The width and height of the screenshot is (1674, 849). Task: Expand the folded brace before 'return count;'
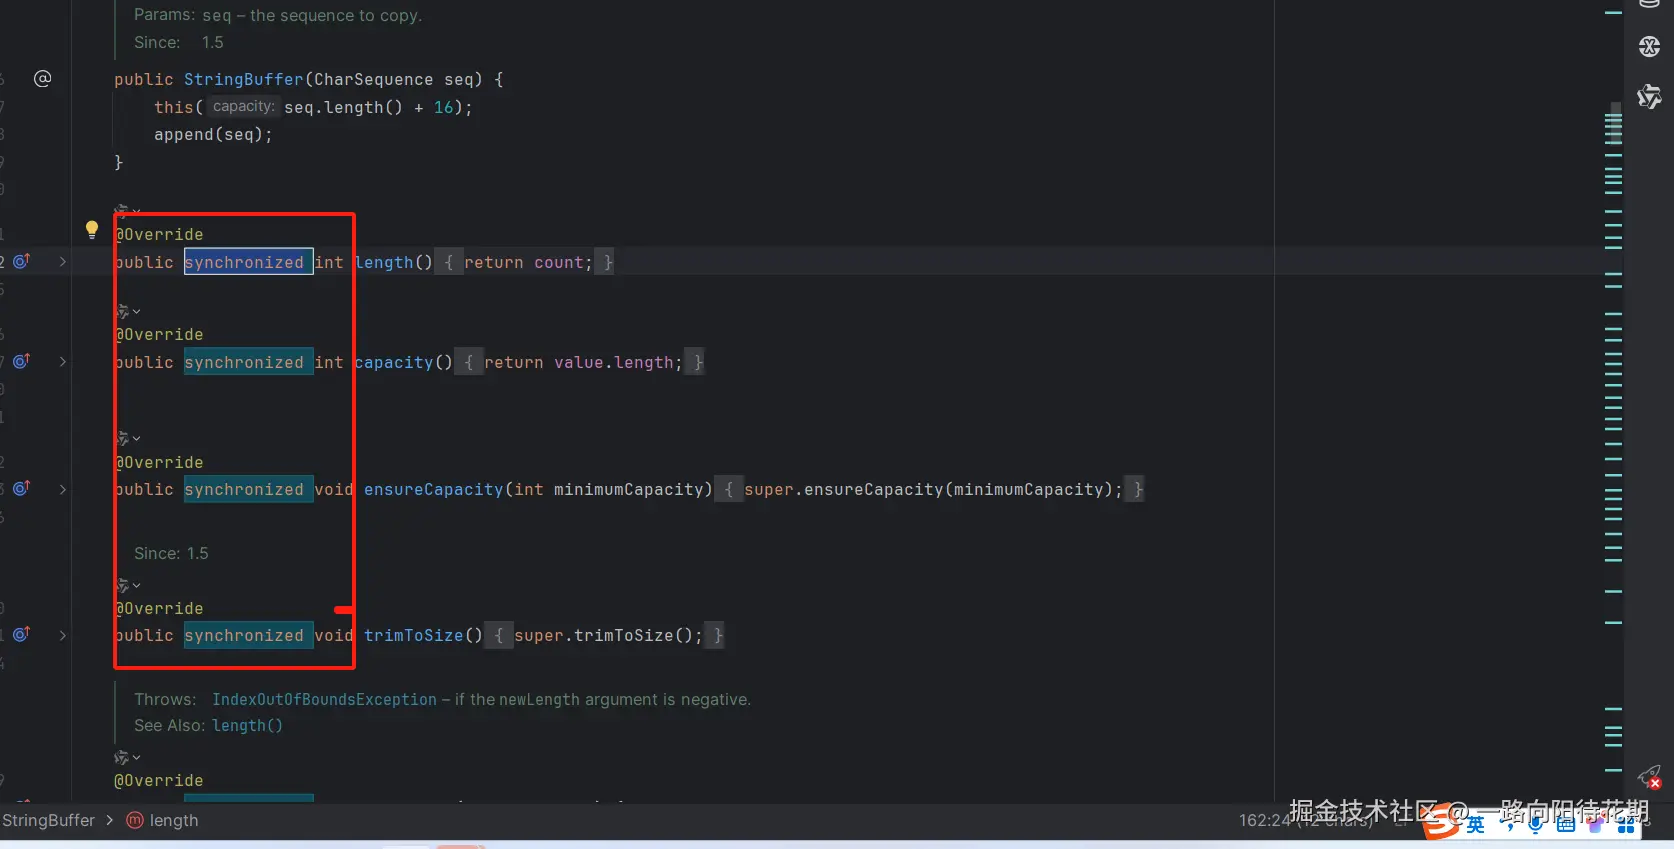click(449, 262)
